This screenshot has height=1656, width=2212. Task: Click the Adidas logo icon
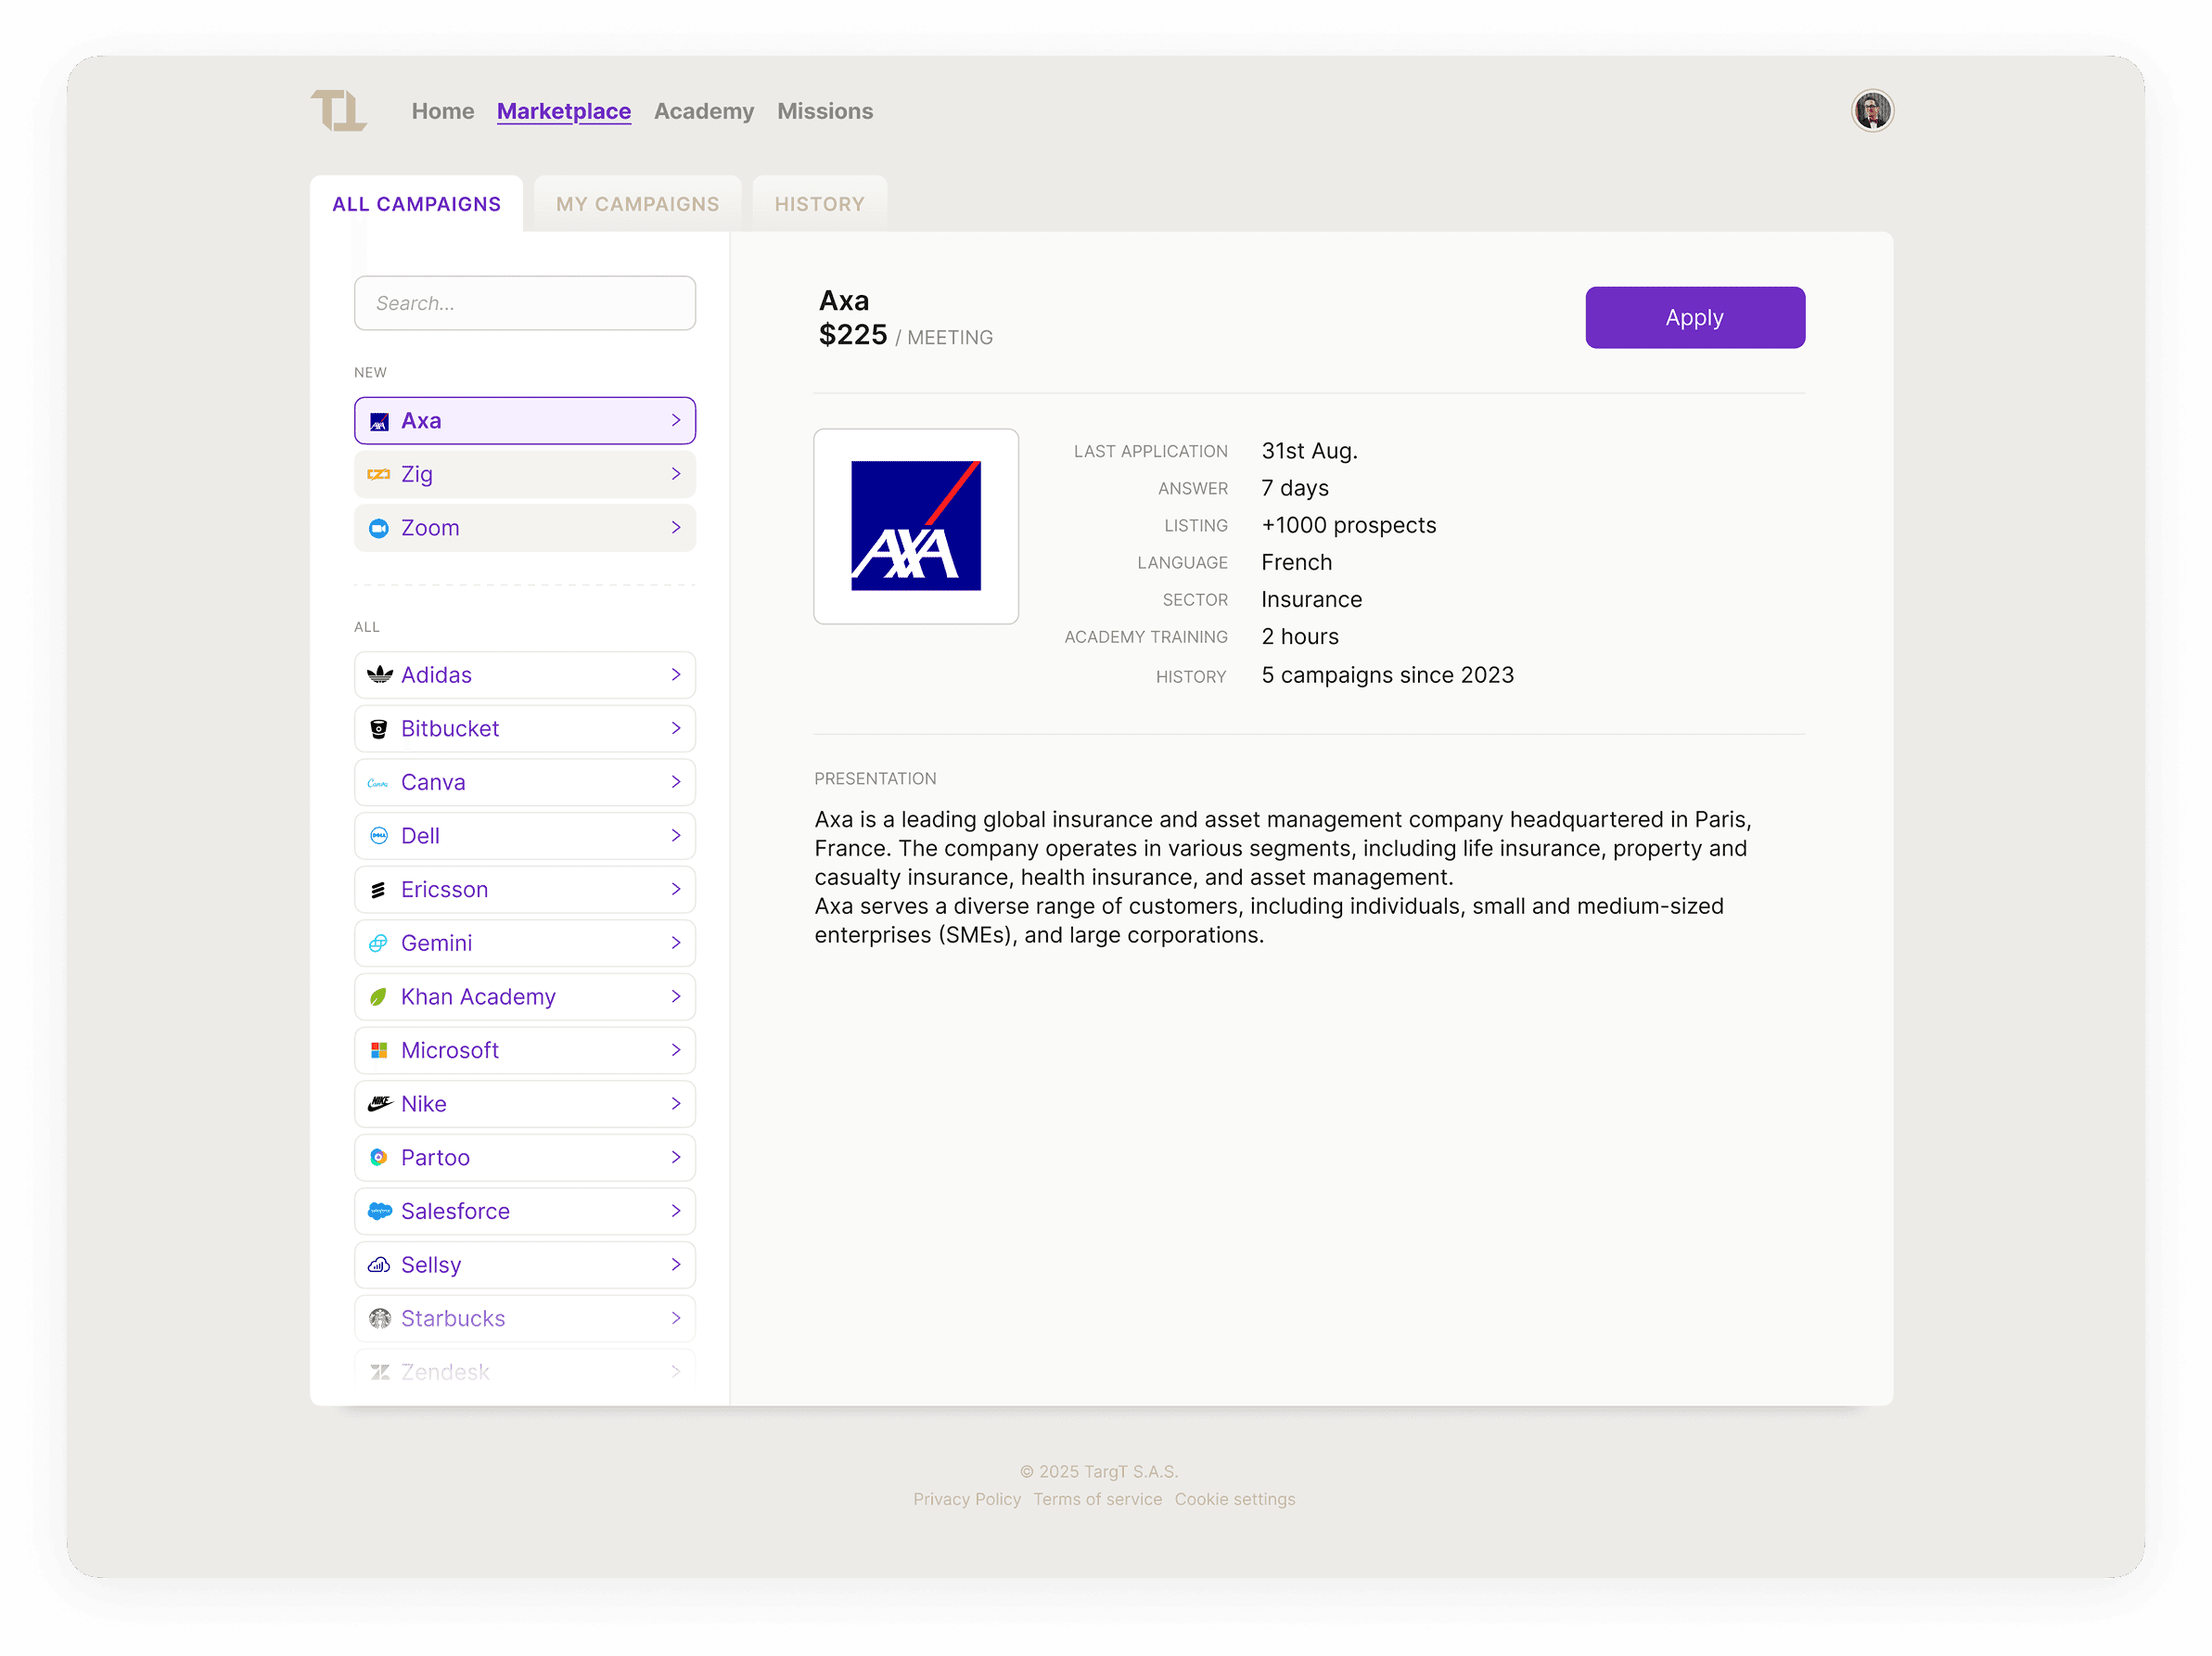(x=379, y=675)
